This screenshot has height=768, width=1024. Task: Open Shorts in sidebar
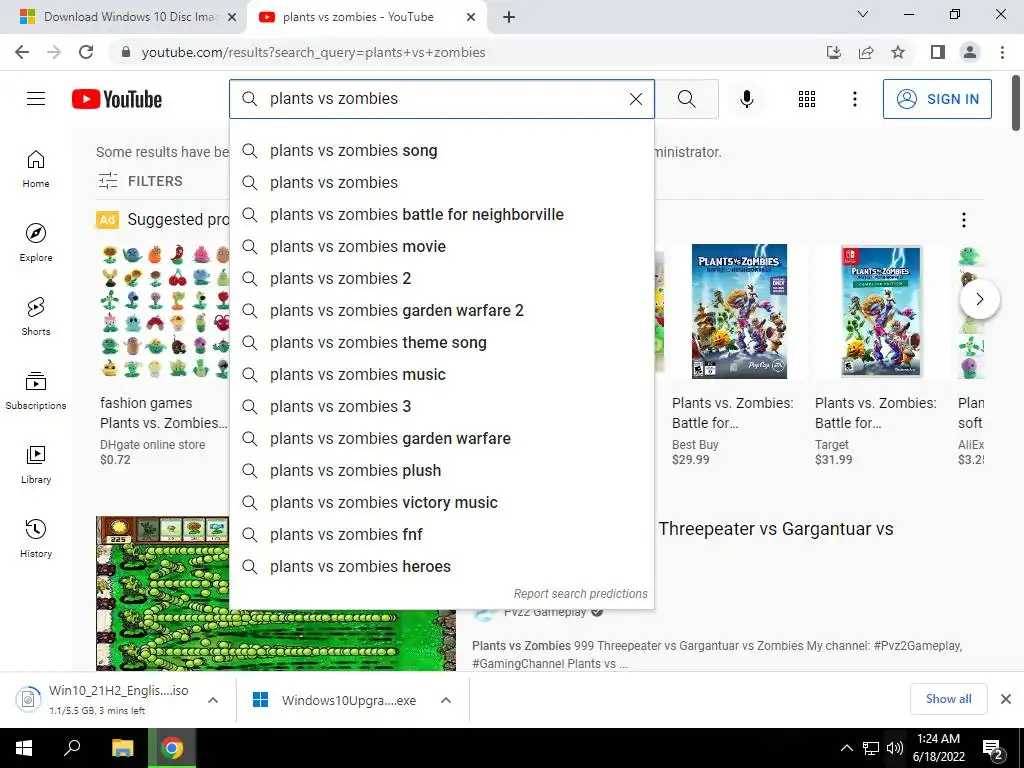coord(36,316)
